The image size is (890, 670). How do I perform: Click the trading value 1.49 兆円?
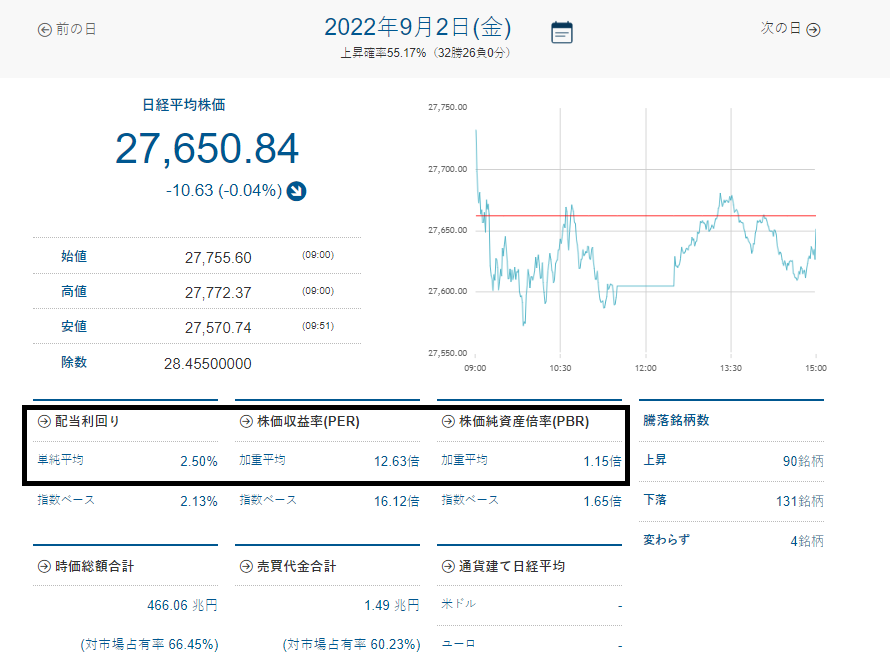(392, 605)
